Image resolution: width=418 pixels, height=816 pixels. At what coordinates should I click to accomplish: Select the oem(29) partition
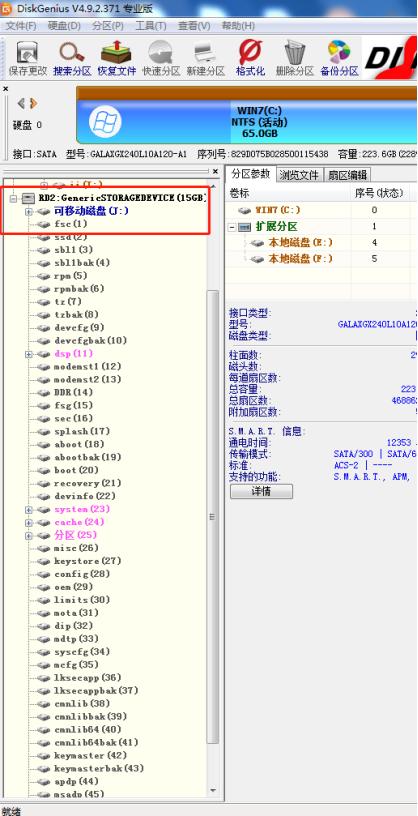click(73, 587)
